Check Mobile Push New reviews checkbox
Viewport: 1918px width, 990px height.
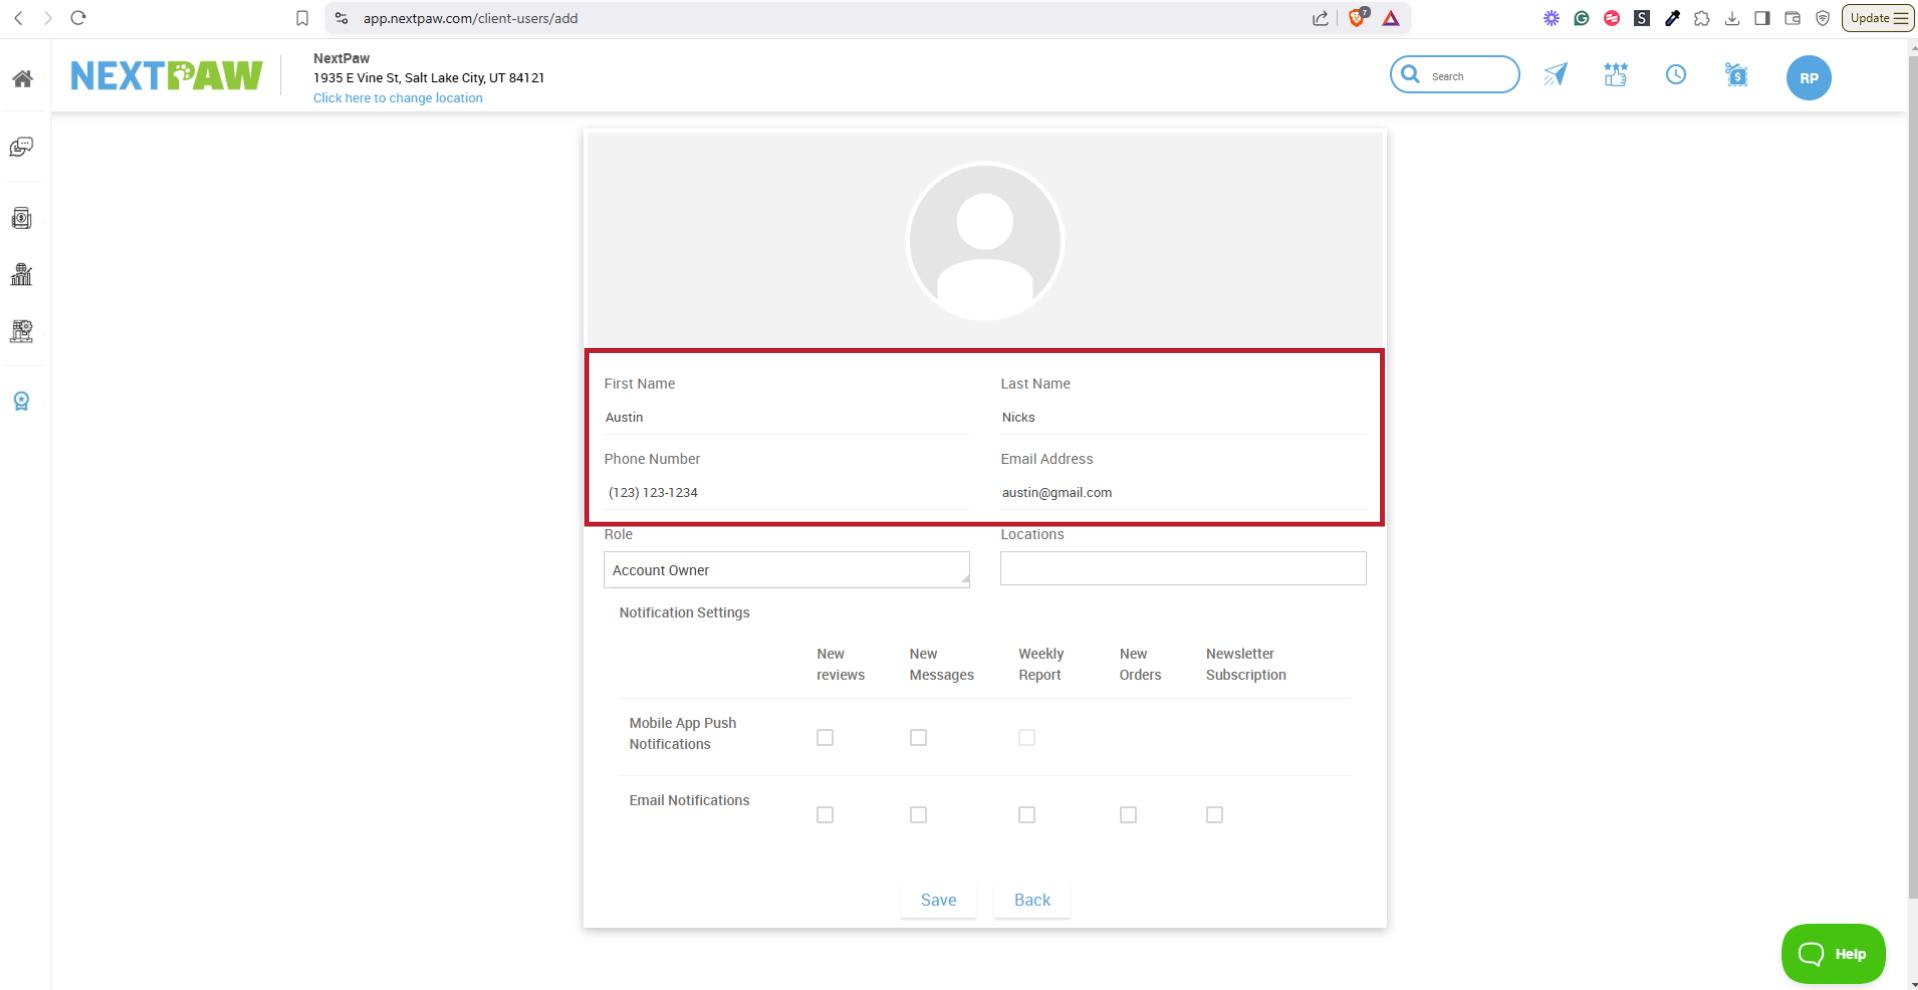click(825, 738)
